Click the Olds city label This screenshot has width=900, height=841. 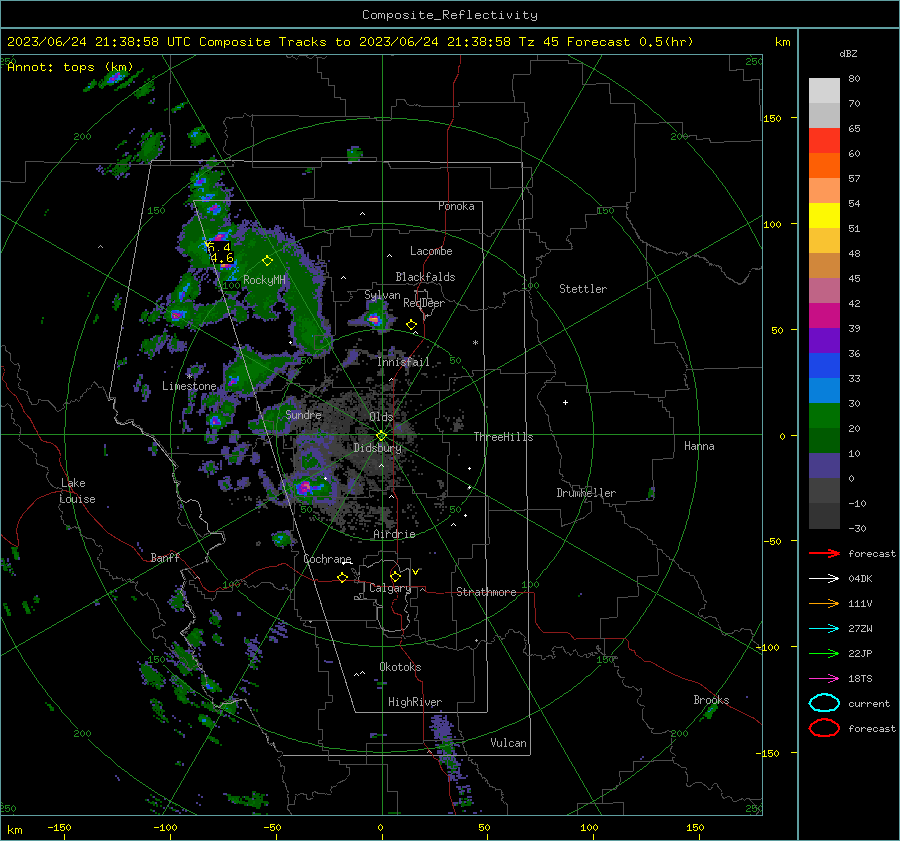pyautogui.click(x=381, y=417)
